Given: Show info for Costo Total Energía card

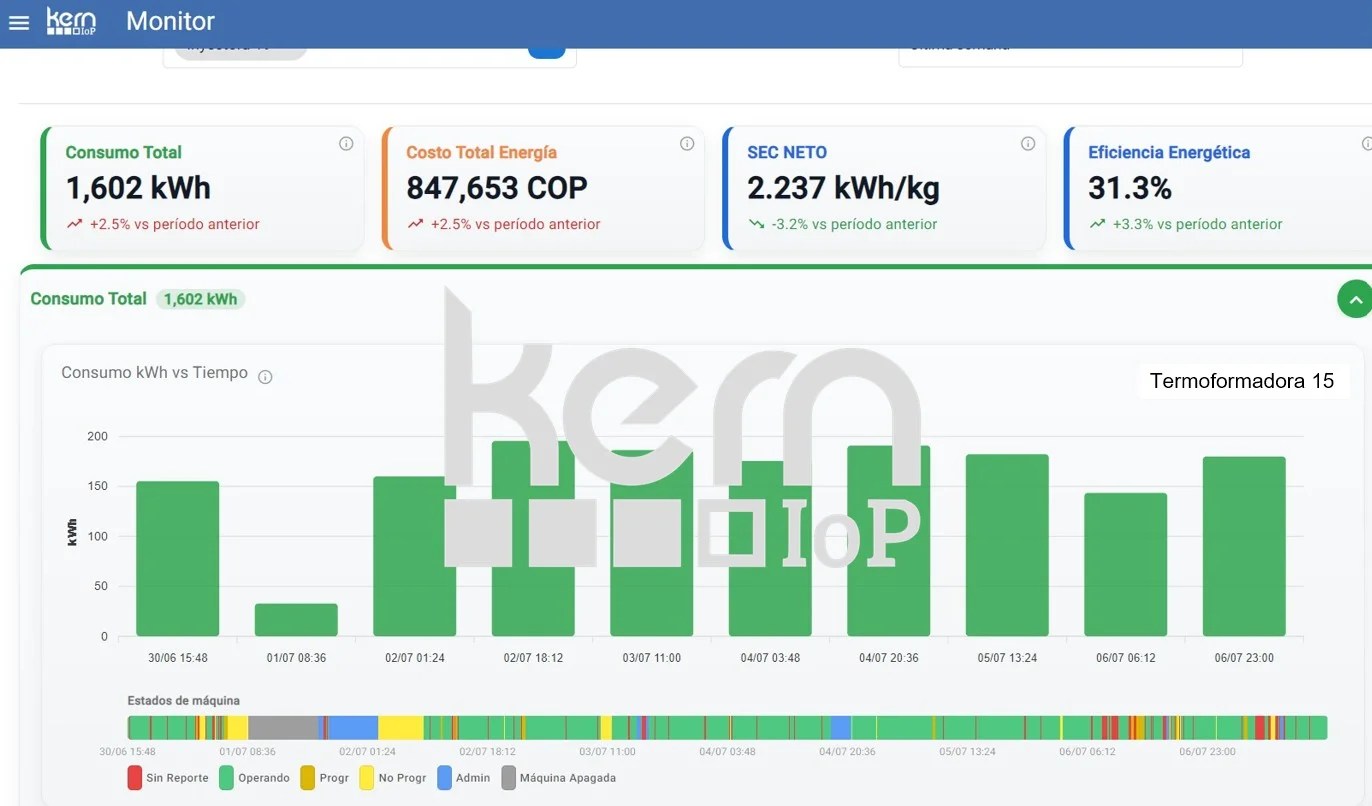Looking at the screenshot, I should [687, 144].
